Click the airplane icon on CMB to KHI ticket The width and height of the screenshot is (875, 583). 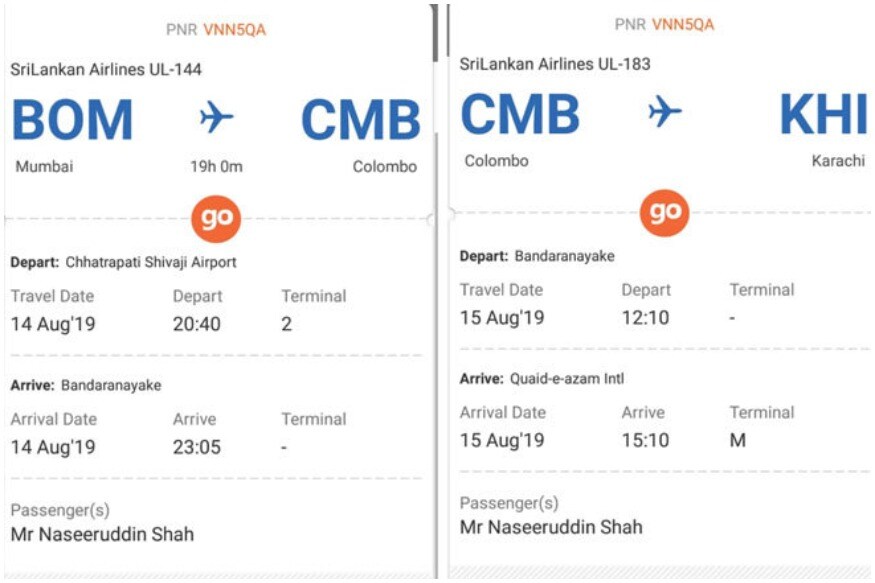point(665,111)
